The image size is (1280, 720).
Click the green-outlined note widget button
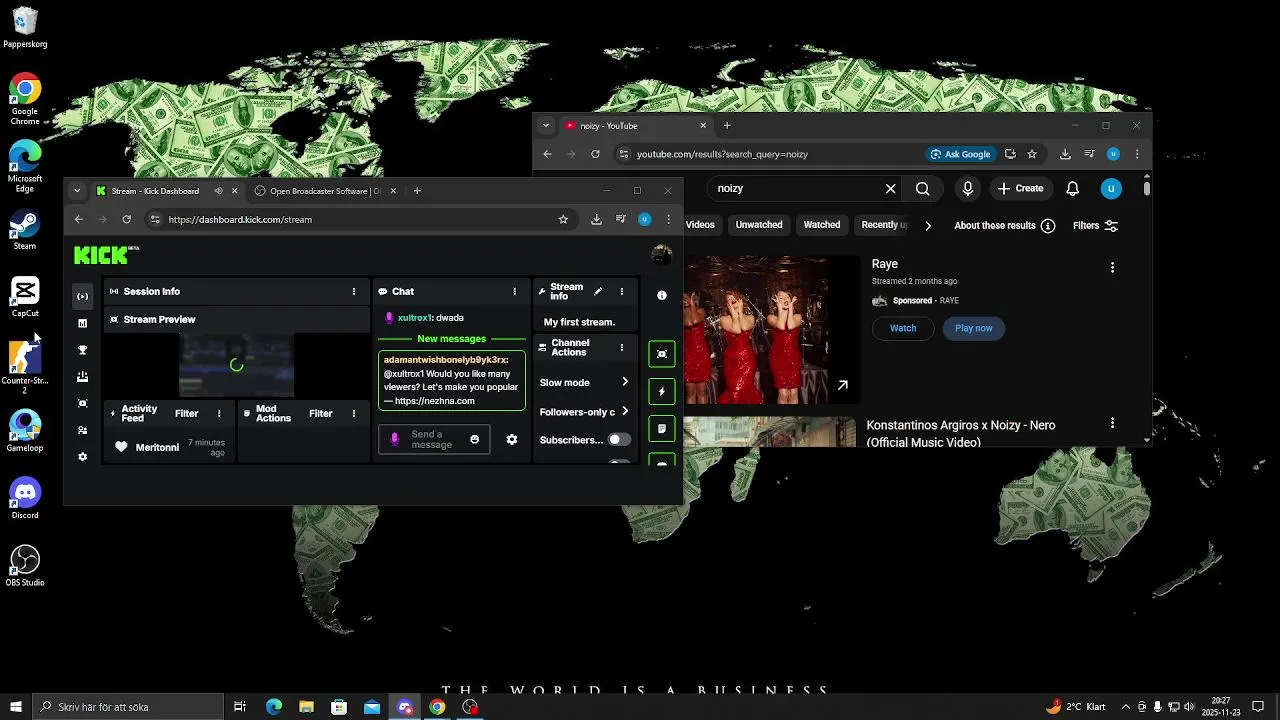[x=661, y=428]
